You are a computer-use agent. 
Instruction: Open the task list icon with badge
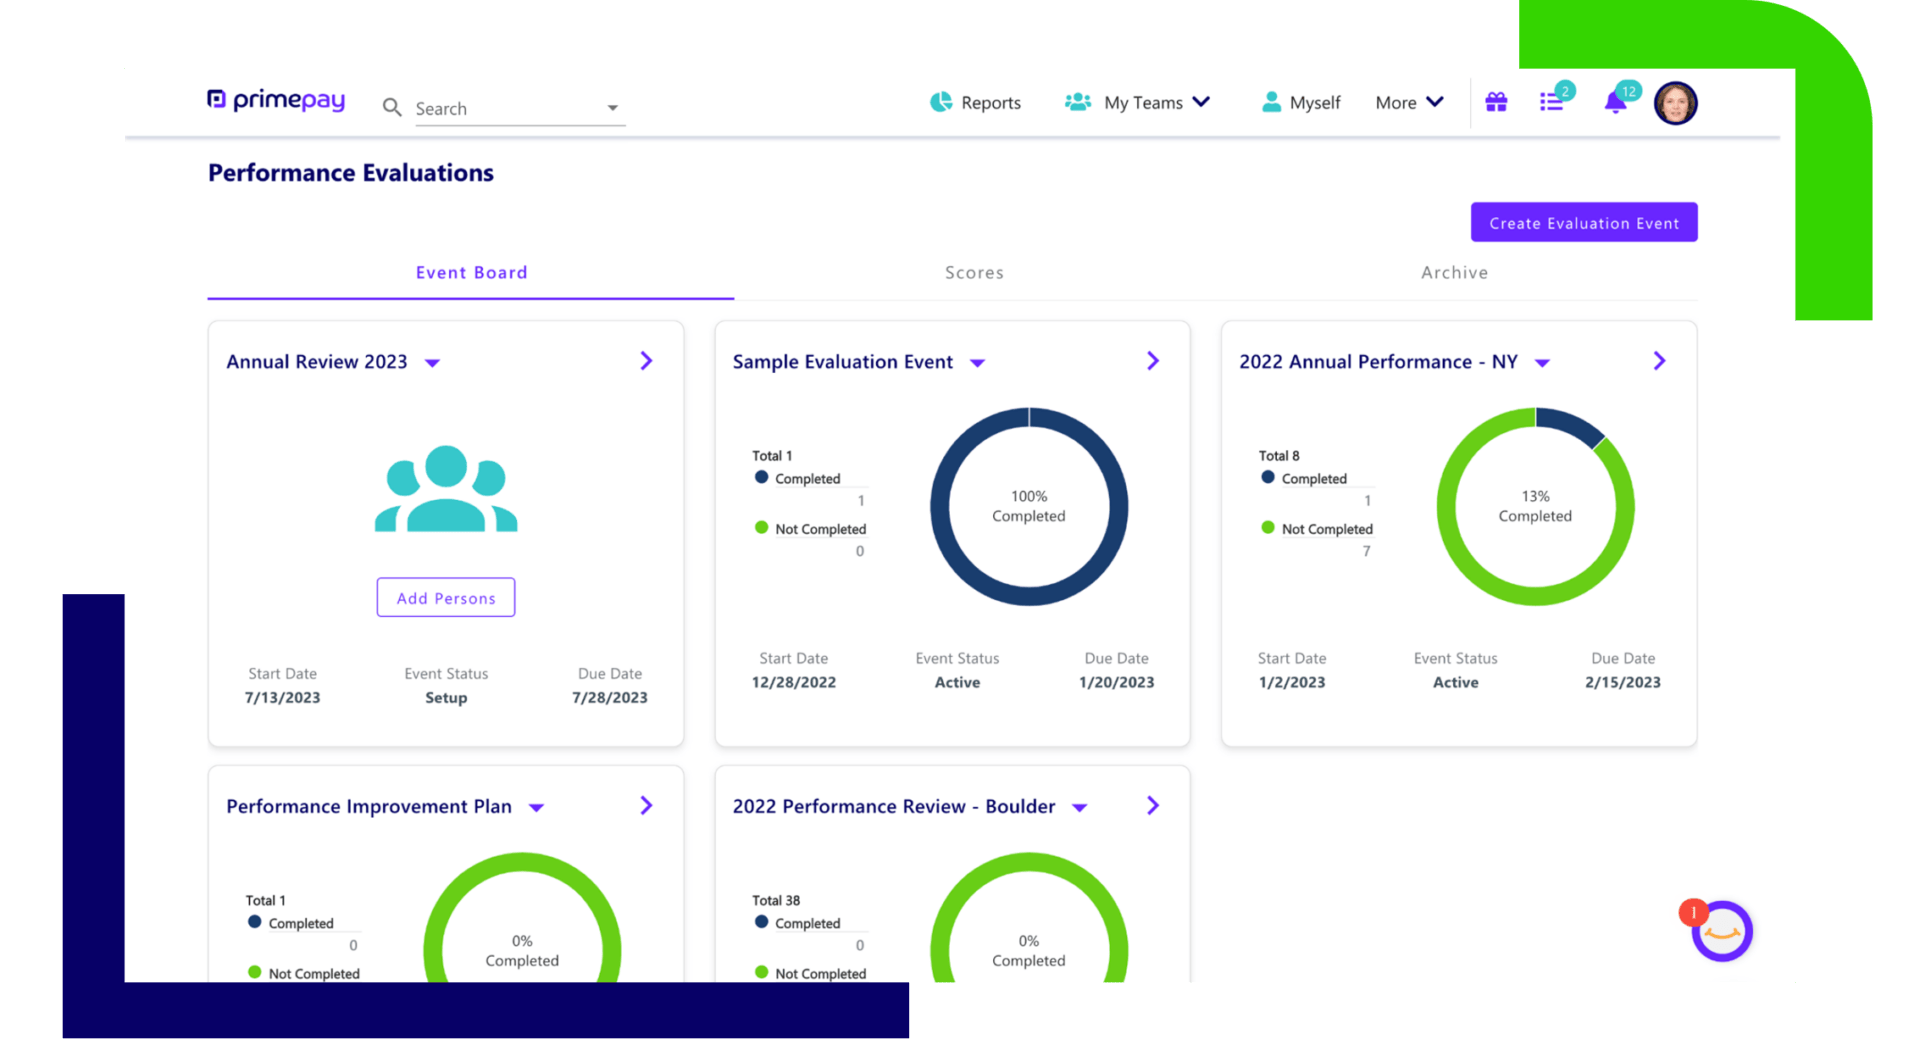[1554, 100]
